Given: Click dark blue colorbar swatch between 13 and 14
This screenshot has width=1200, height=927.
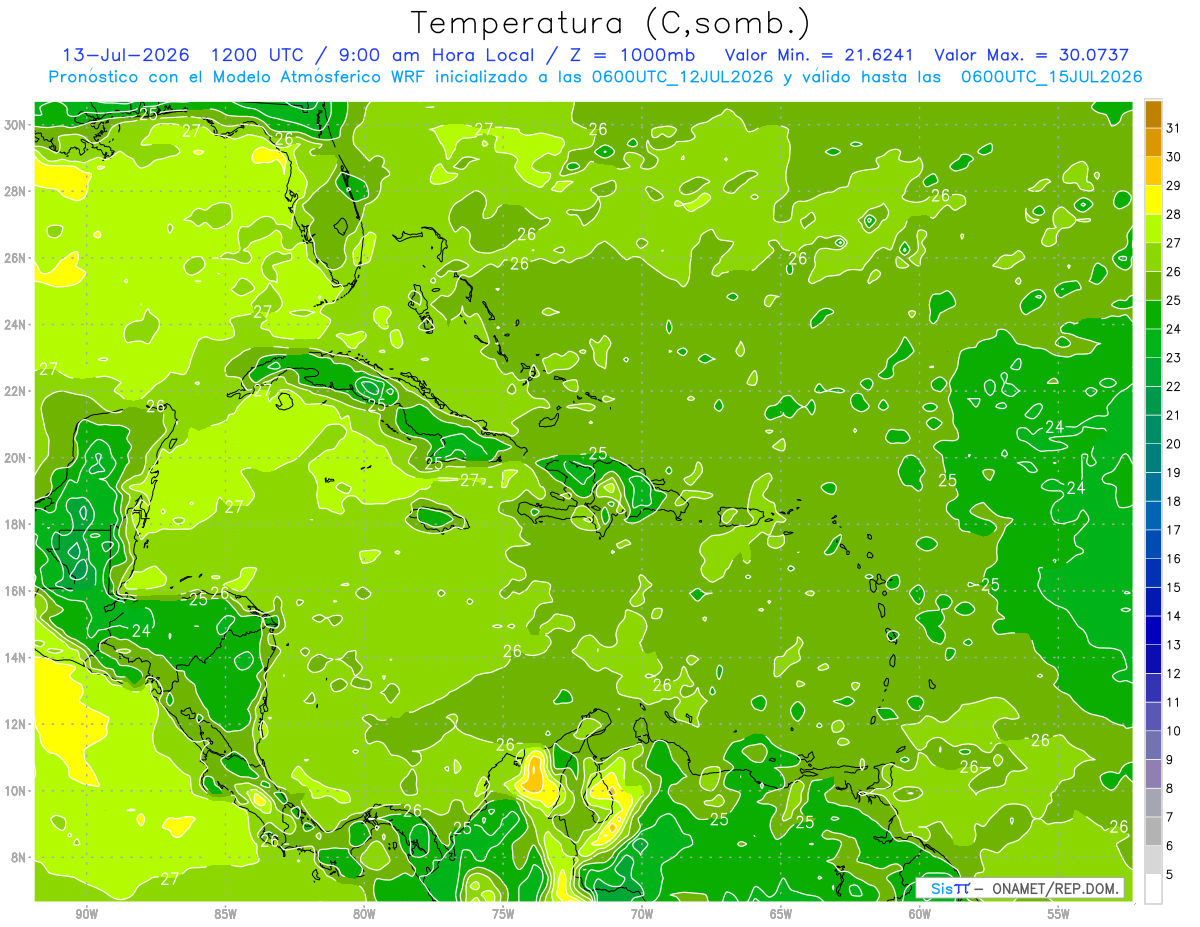Looking at the screenshot, I should [1153, 630].
